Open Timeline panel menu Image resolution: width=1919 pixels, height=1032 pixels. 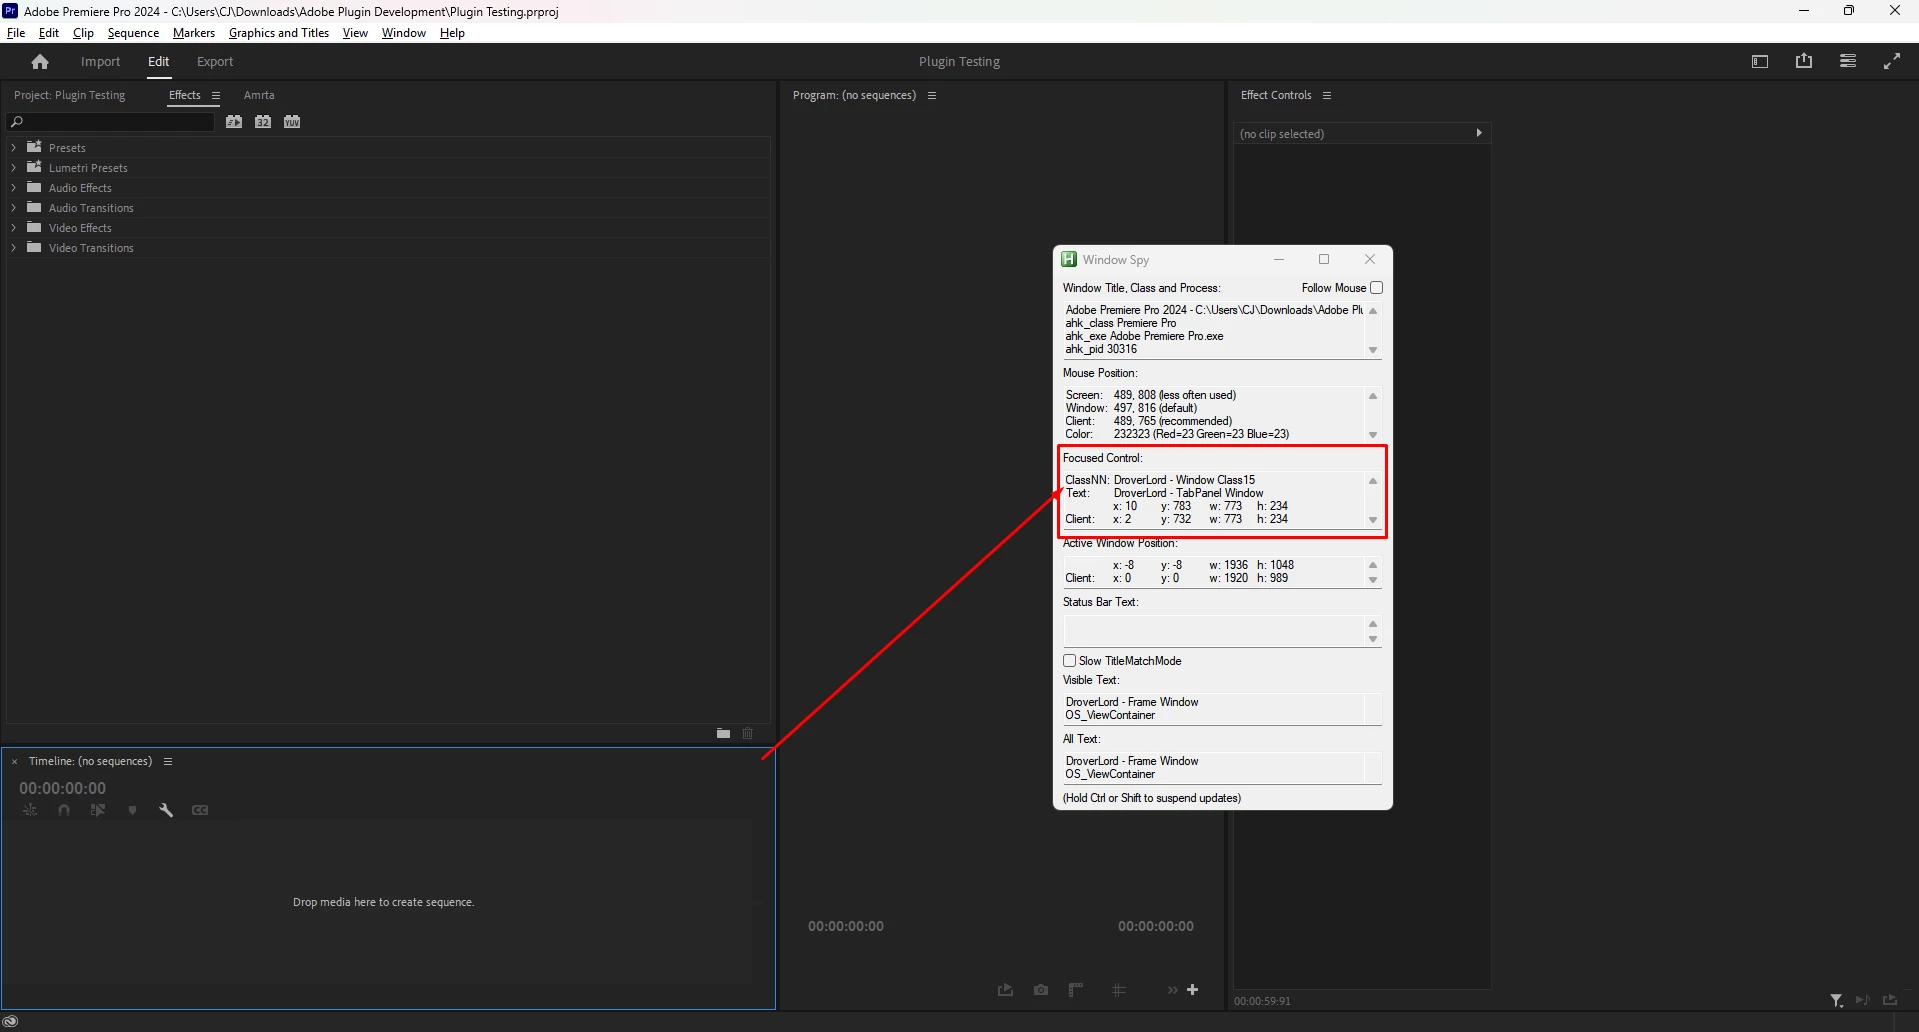click(168, 762)
